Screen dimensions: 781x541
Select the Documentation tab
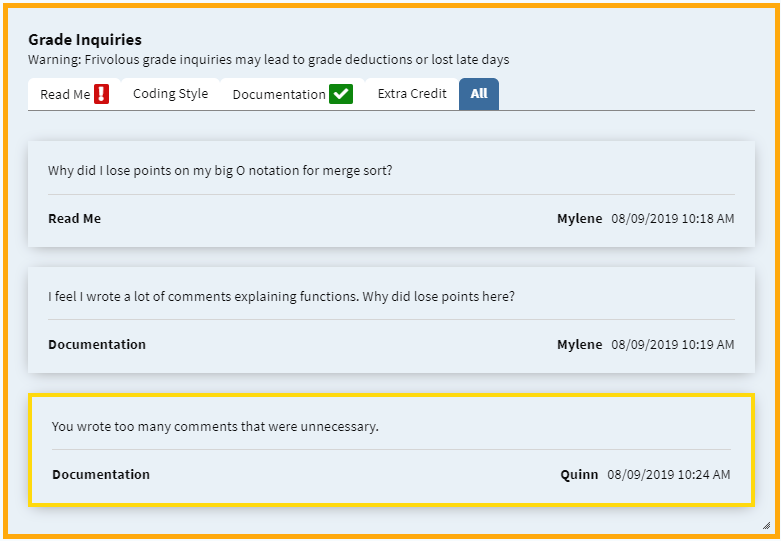(x=292, y=94)
